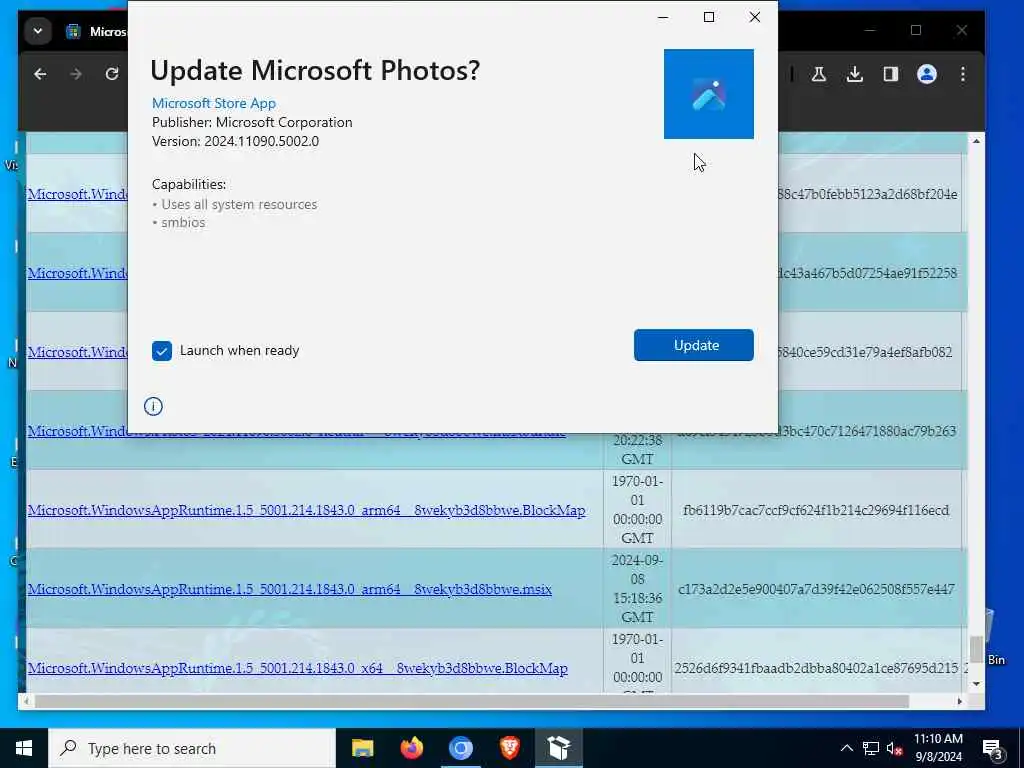Select hash c173a2d2e5e900407a7d39f42e062508f557e447

click(816, 589)
